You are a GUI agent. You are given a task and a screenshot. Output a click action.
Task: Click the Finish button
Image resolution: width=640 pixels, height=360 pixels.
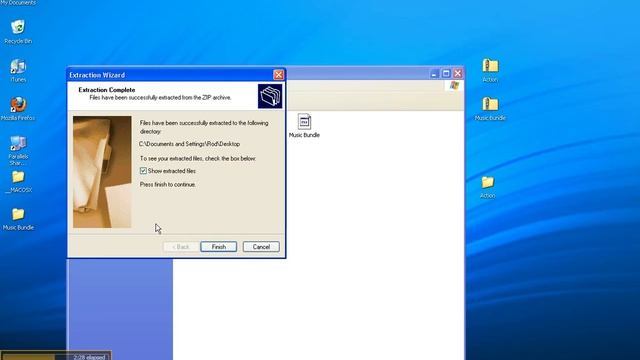tap(218, 247)
